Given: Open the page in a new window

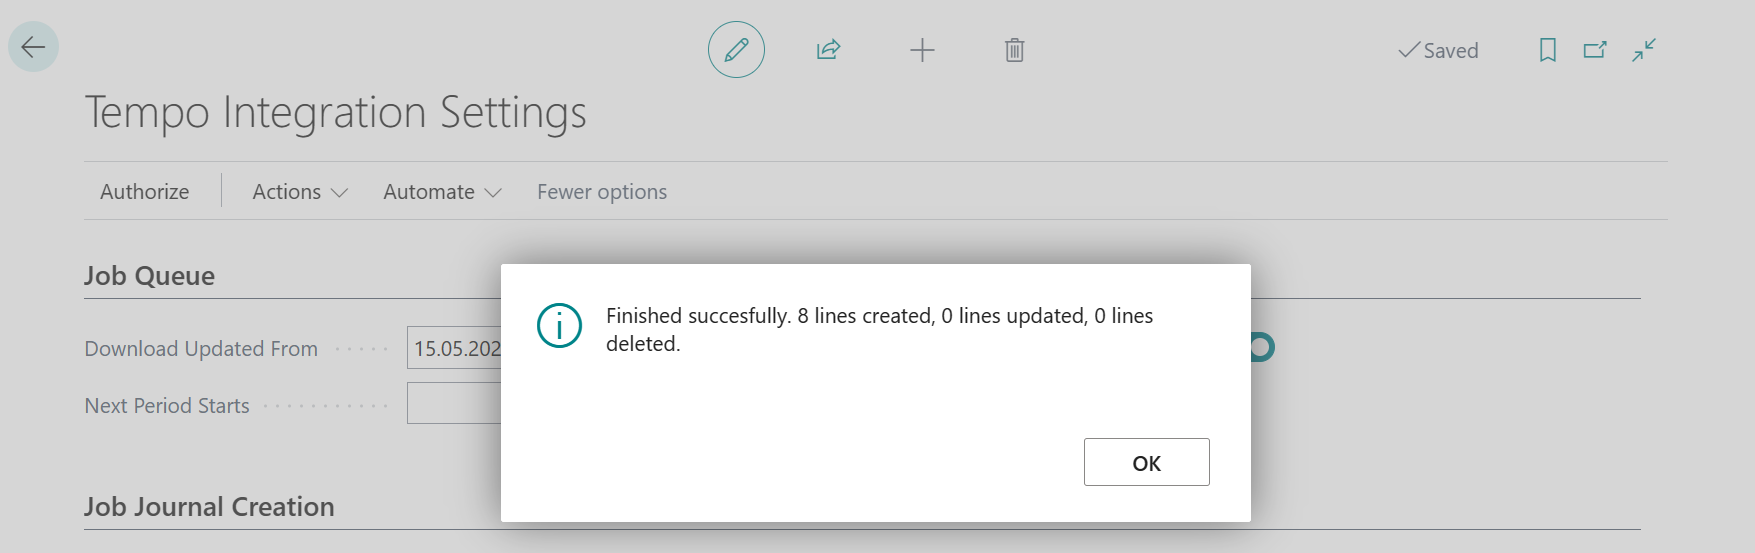Looking at the screenshot, I should 1595,50.
